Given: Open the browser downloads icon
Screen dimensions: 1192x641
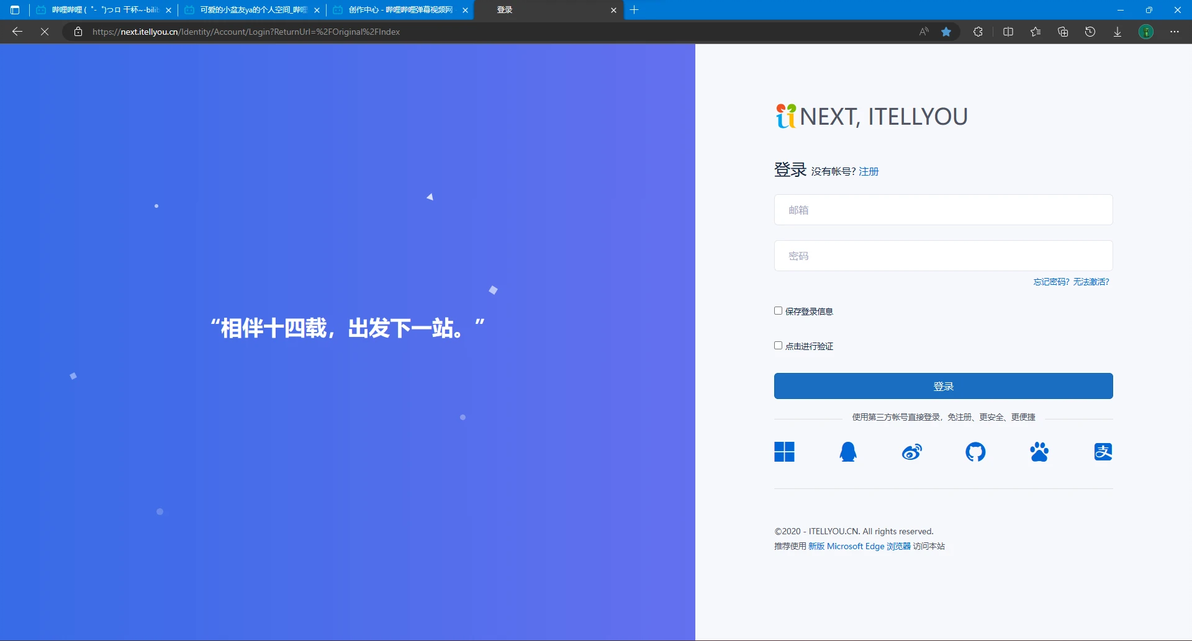Looking at the screenshot, I should 1118,32.
